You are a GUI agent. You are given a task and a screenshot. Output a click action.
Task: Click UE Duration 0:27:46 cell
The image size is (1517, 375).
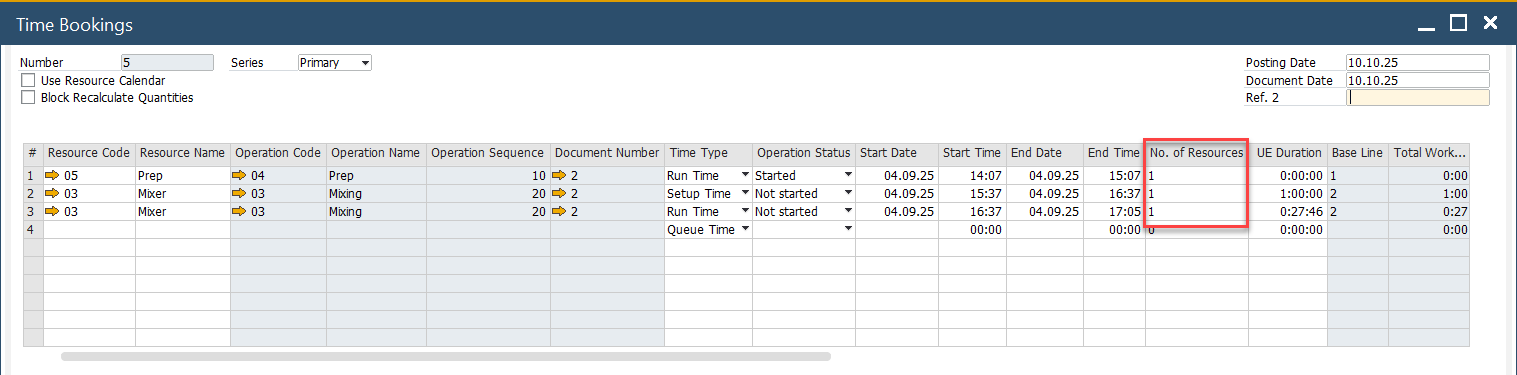tap(1288, 211)
